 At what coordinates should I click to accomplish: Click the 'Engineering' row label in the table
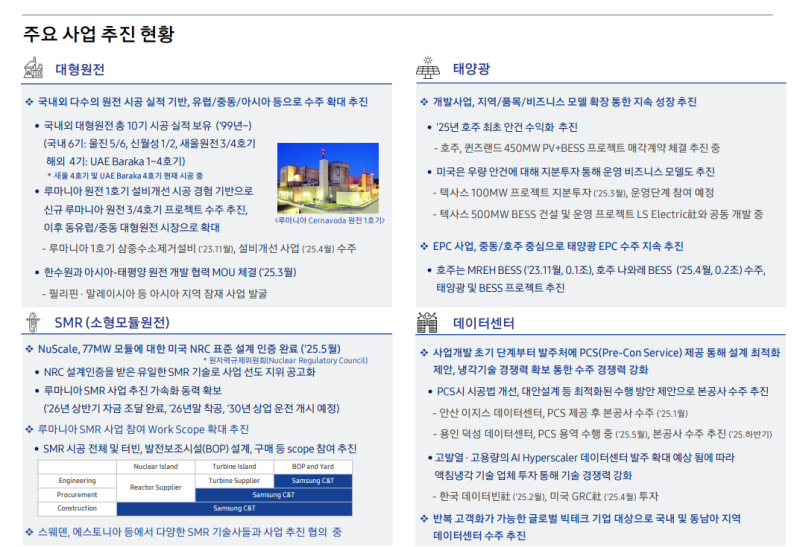click(77, 480)
